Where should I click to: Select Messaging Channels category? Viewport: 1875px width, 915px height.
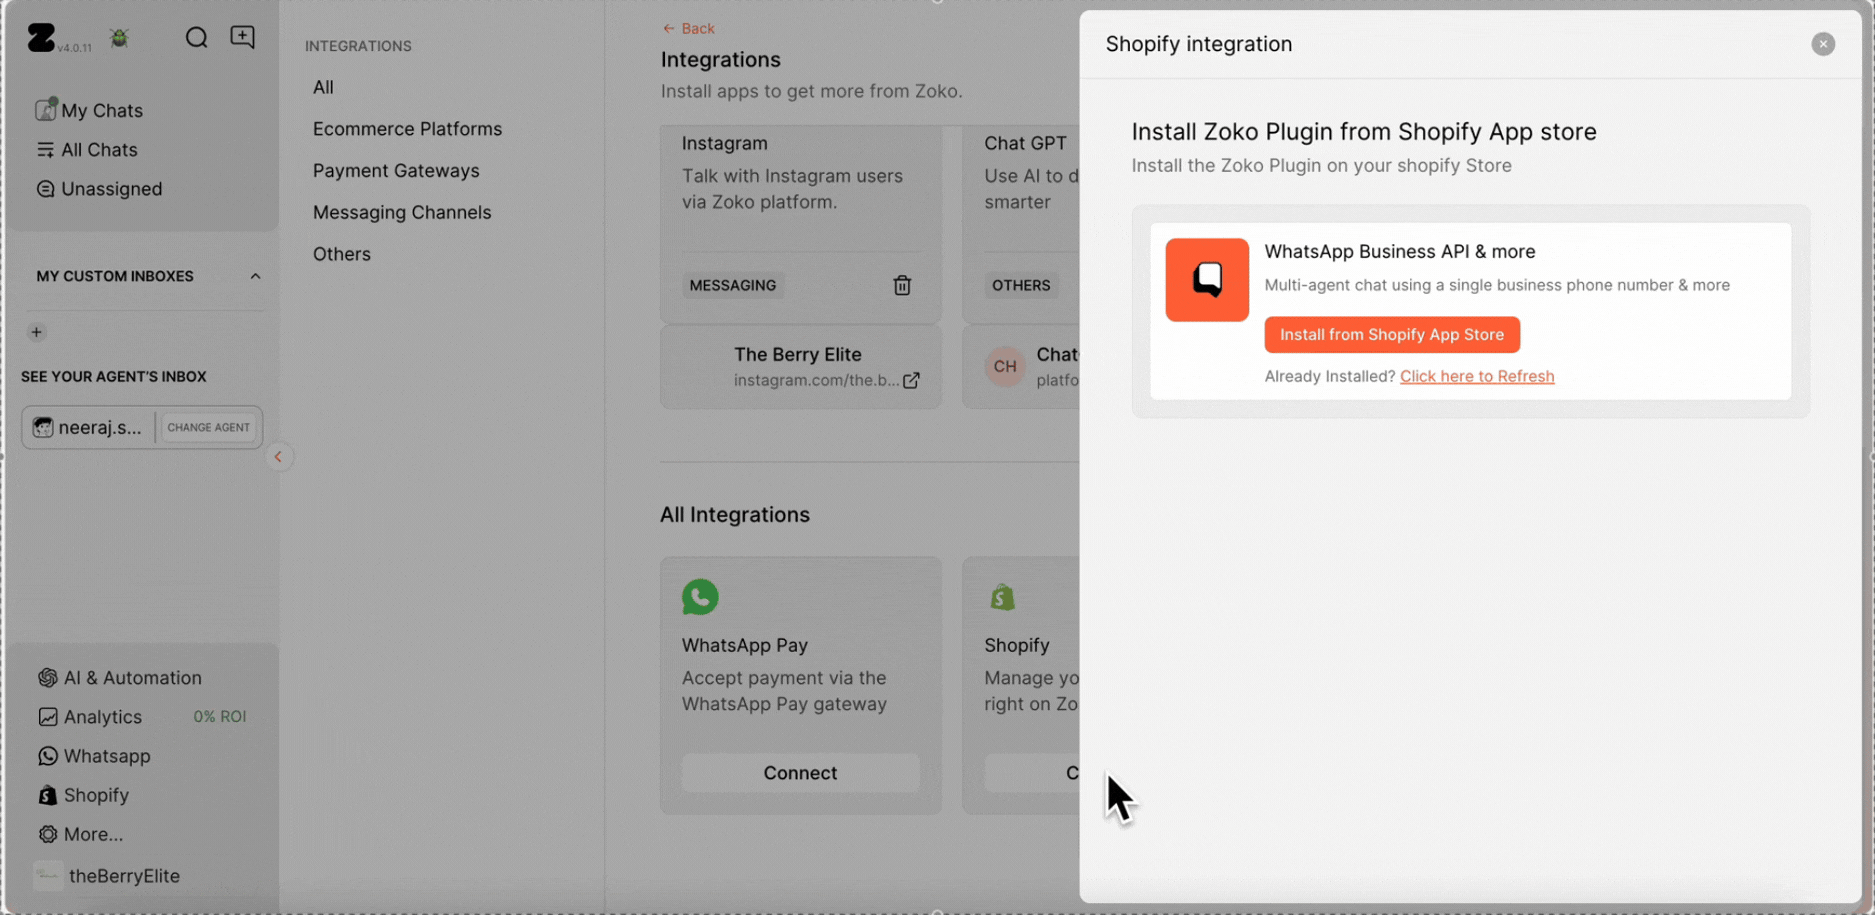pyautogui.click(x=402, y=212)
